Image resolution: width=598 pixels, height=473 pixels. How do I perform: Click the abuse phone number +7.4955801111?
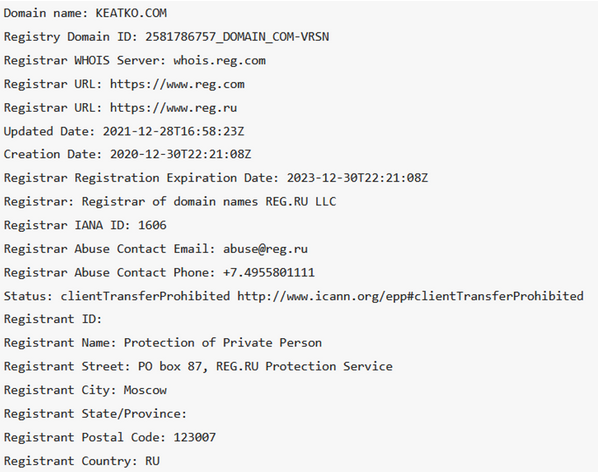tap(269, 273)
